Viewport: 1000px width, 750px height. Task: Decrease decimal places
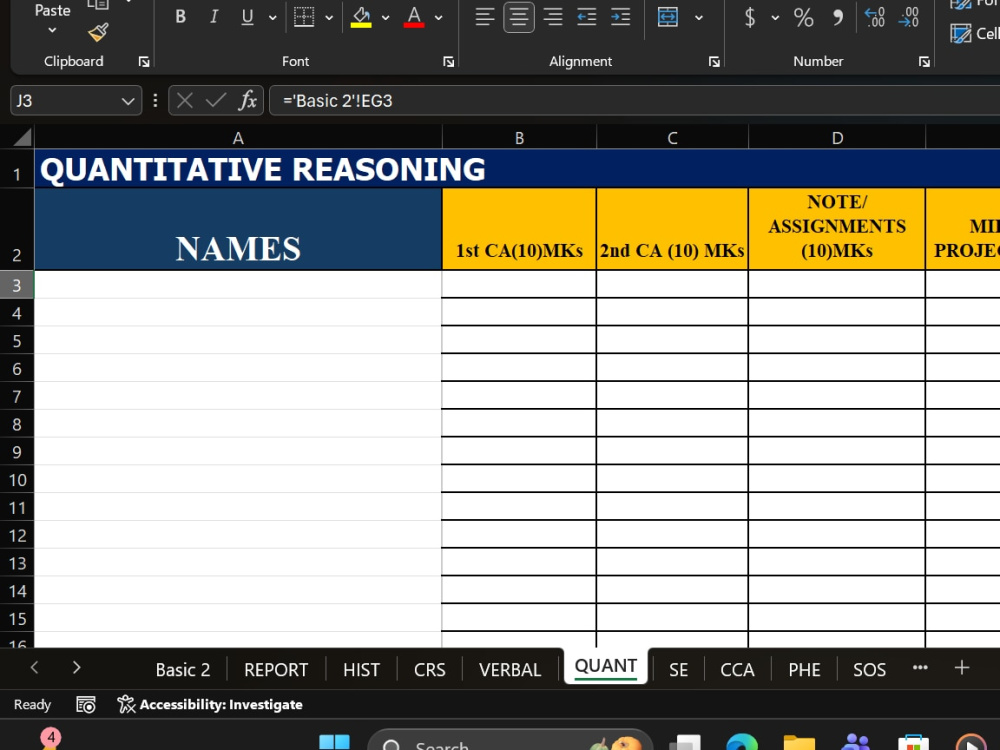pyautogui.click(x=908, y=17)
